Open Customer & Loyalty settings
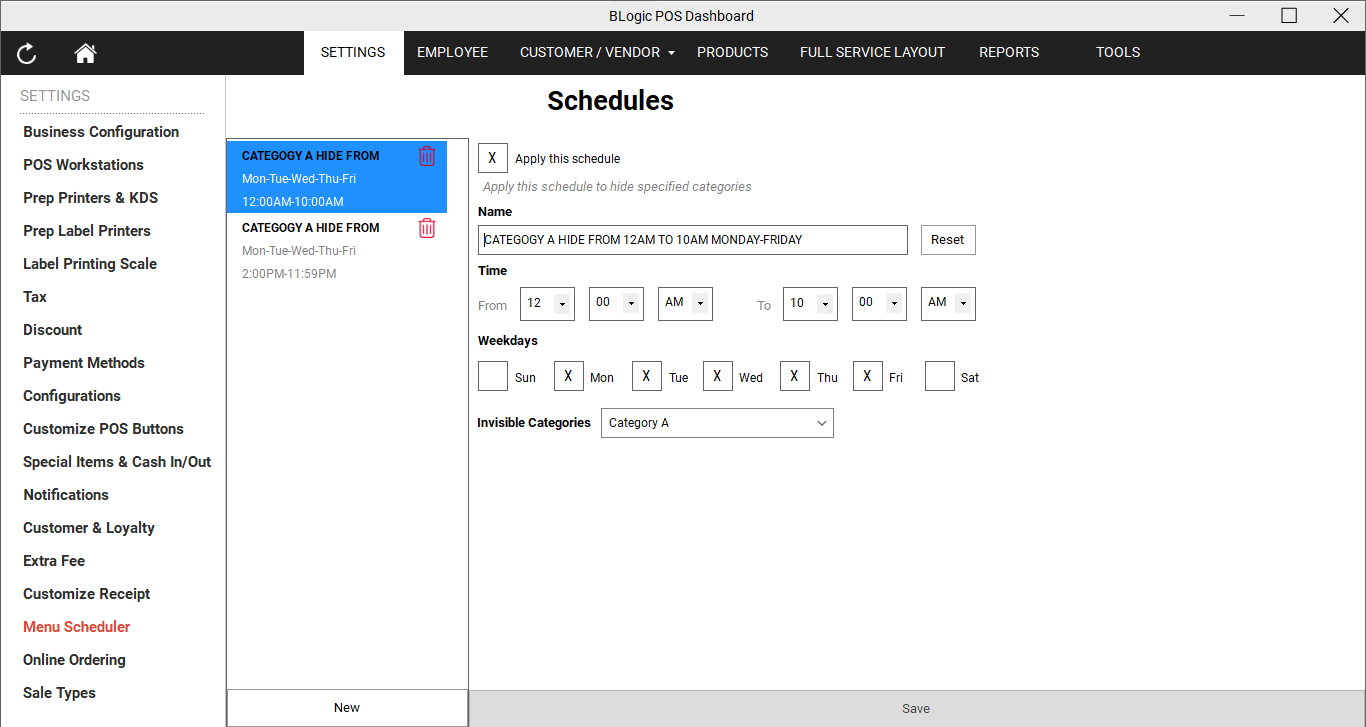 (x=89, y=528)
